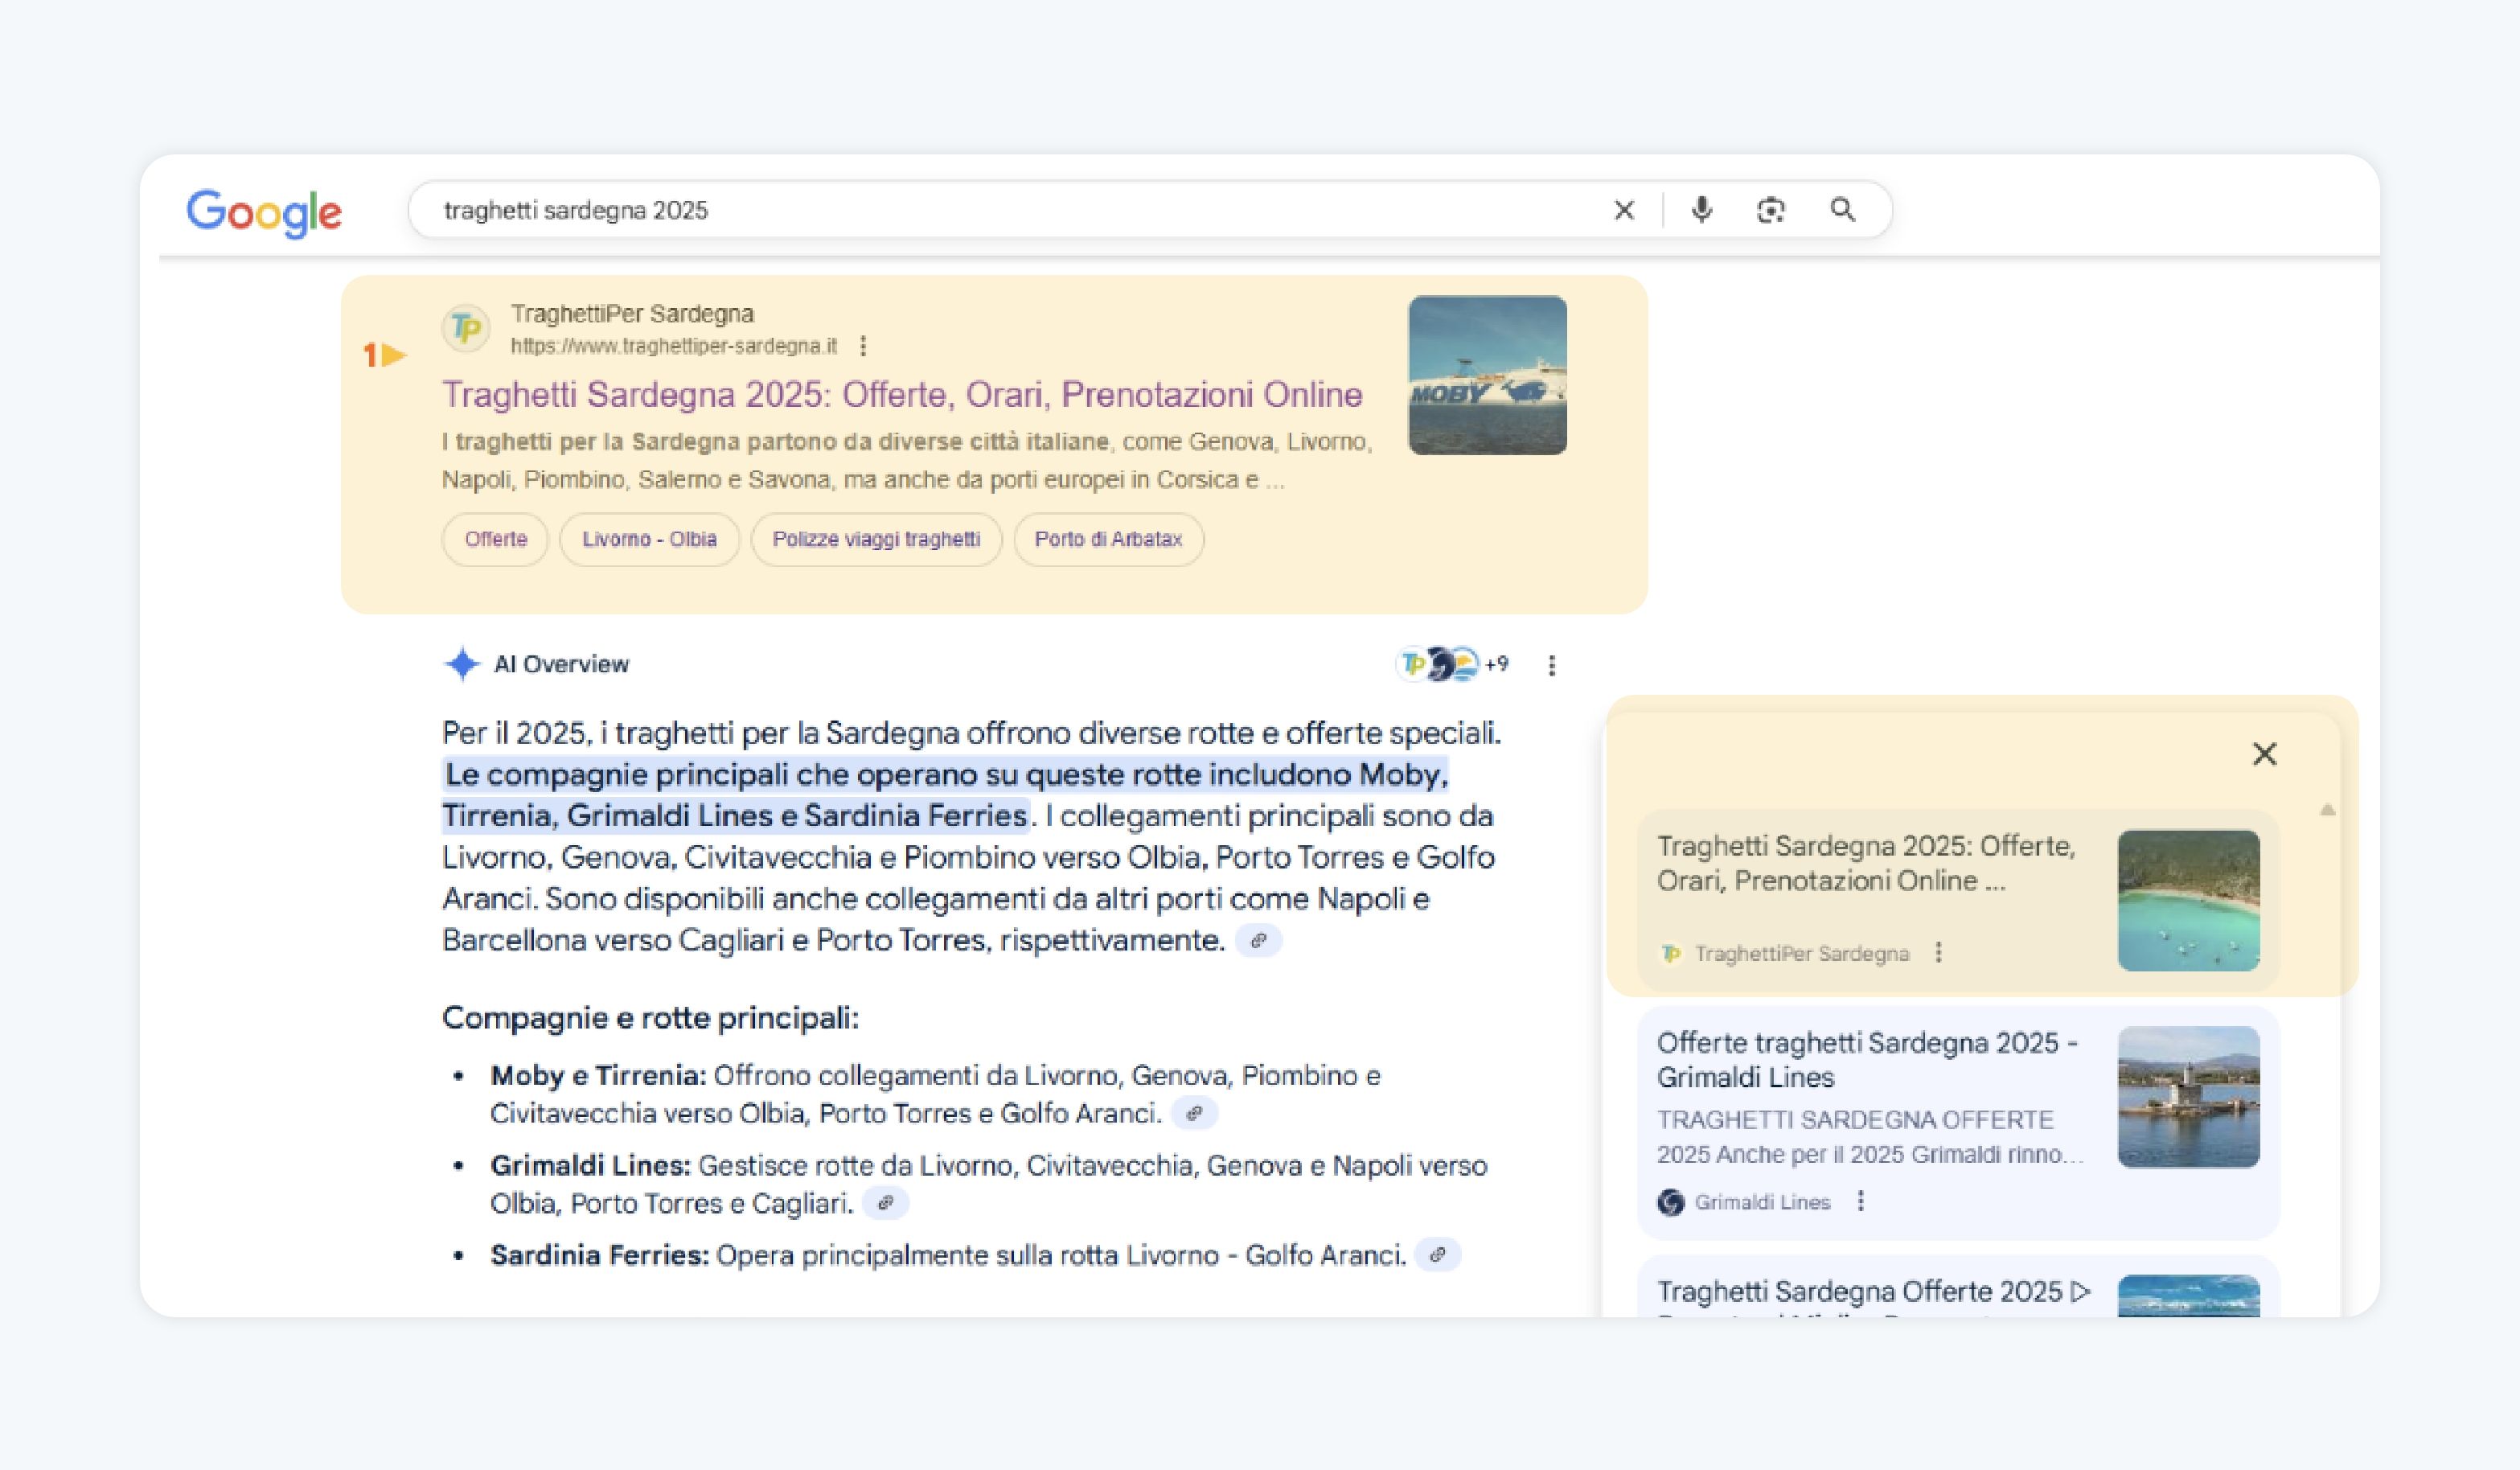
Task: Open the three-dot menu beside traghettiper-sardegna.it URL
Action: [863, 346]
